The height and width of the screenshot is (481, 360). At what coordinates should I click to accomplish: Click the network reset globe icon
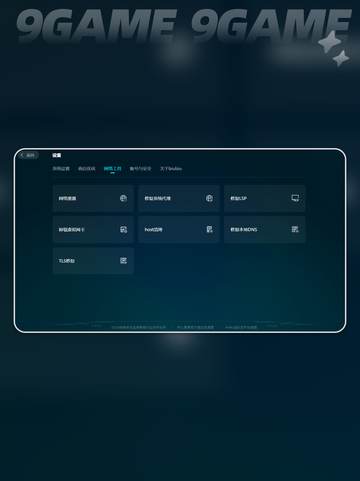tap(123, 198)
